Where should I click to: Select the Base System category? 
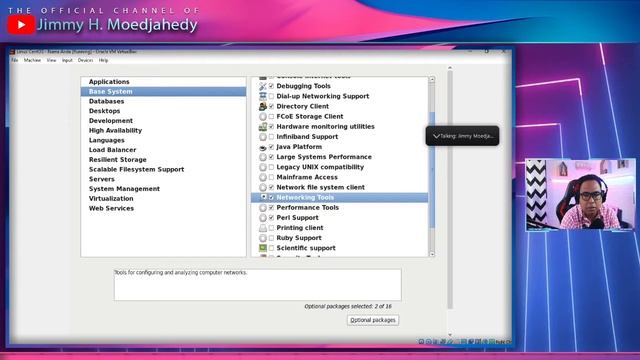coord(163,92)
